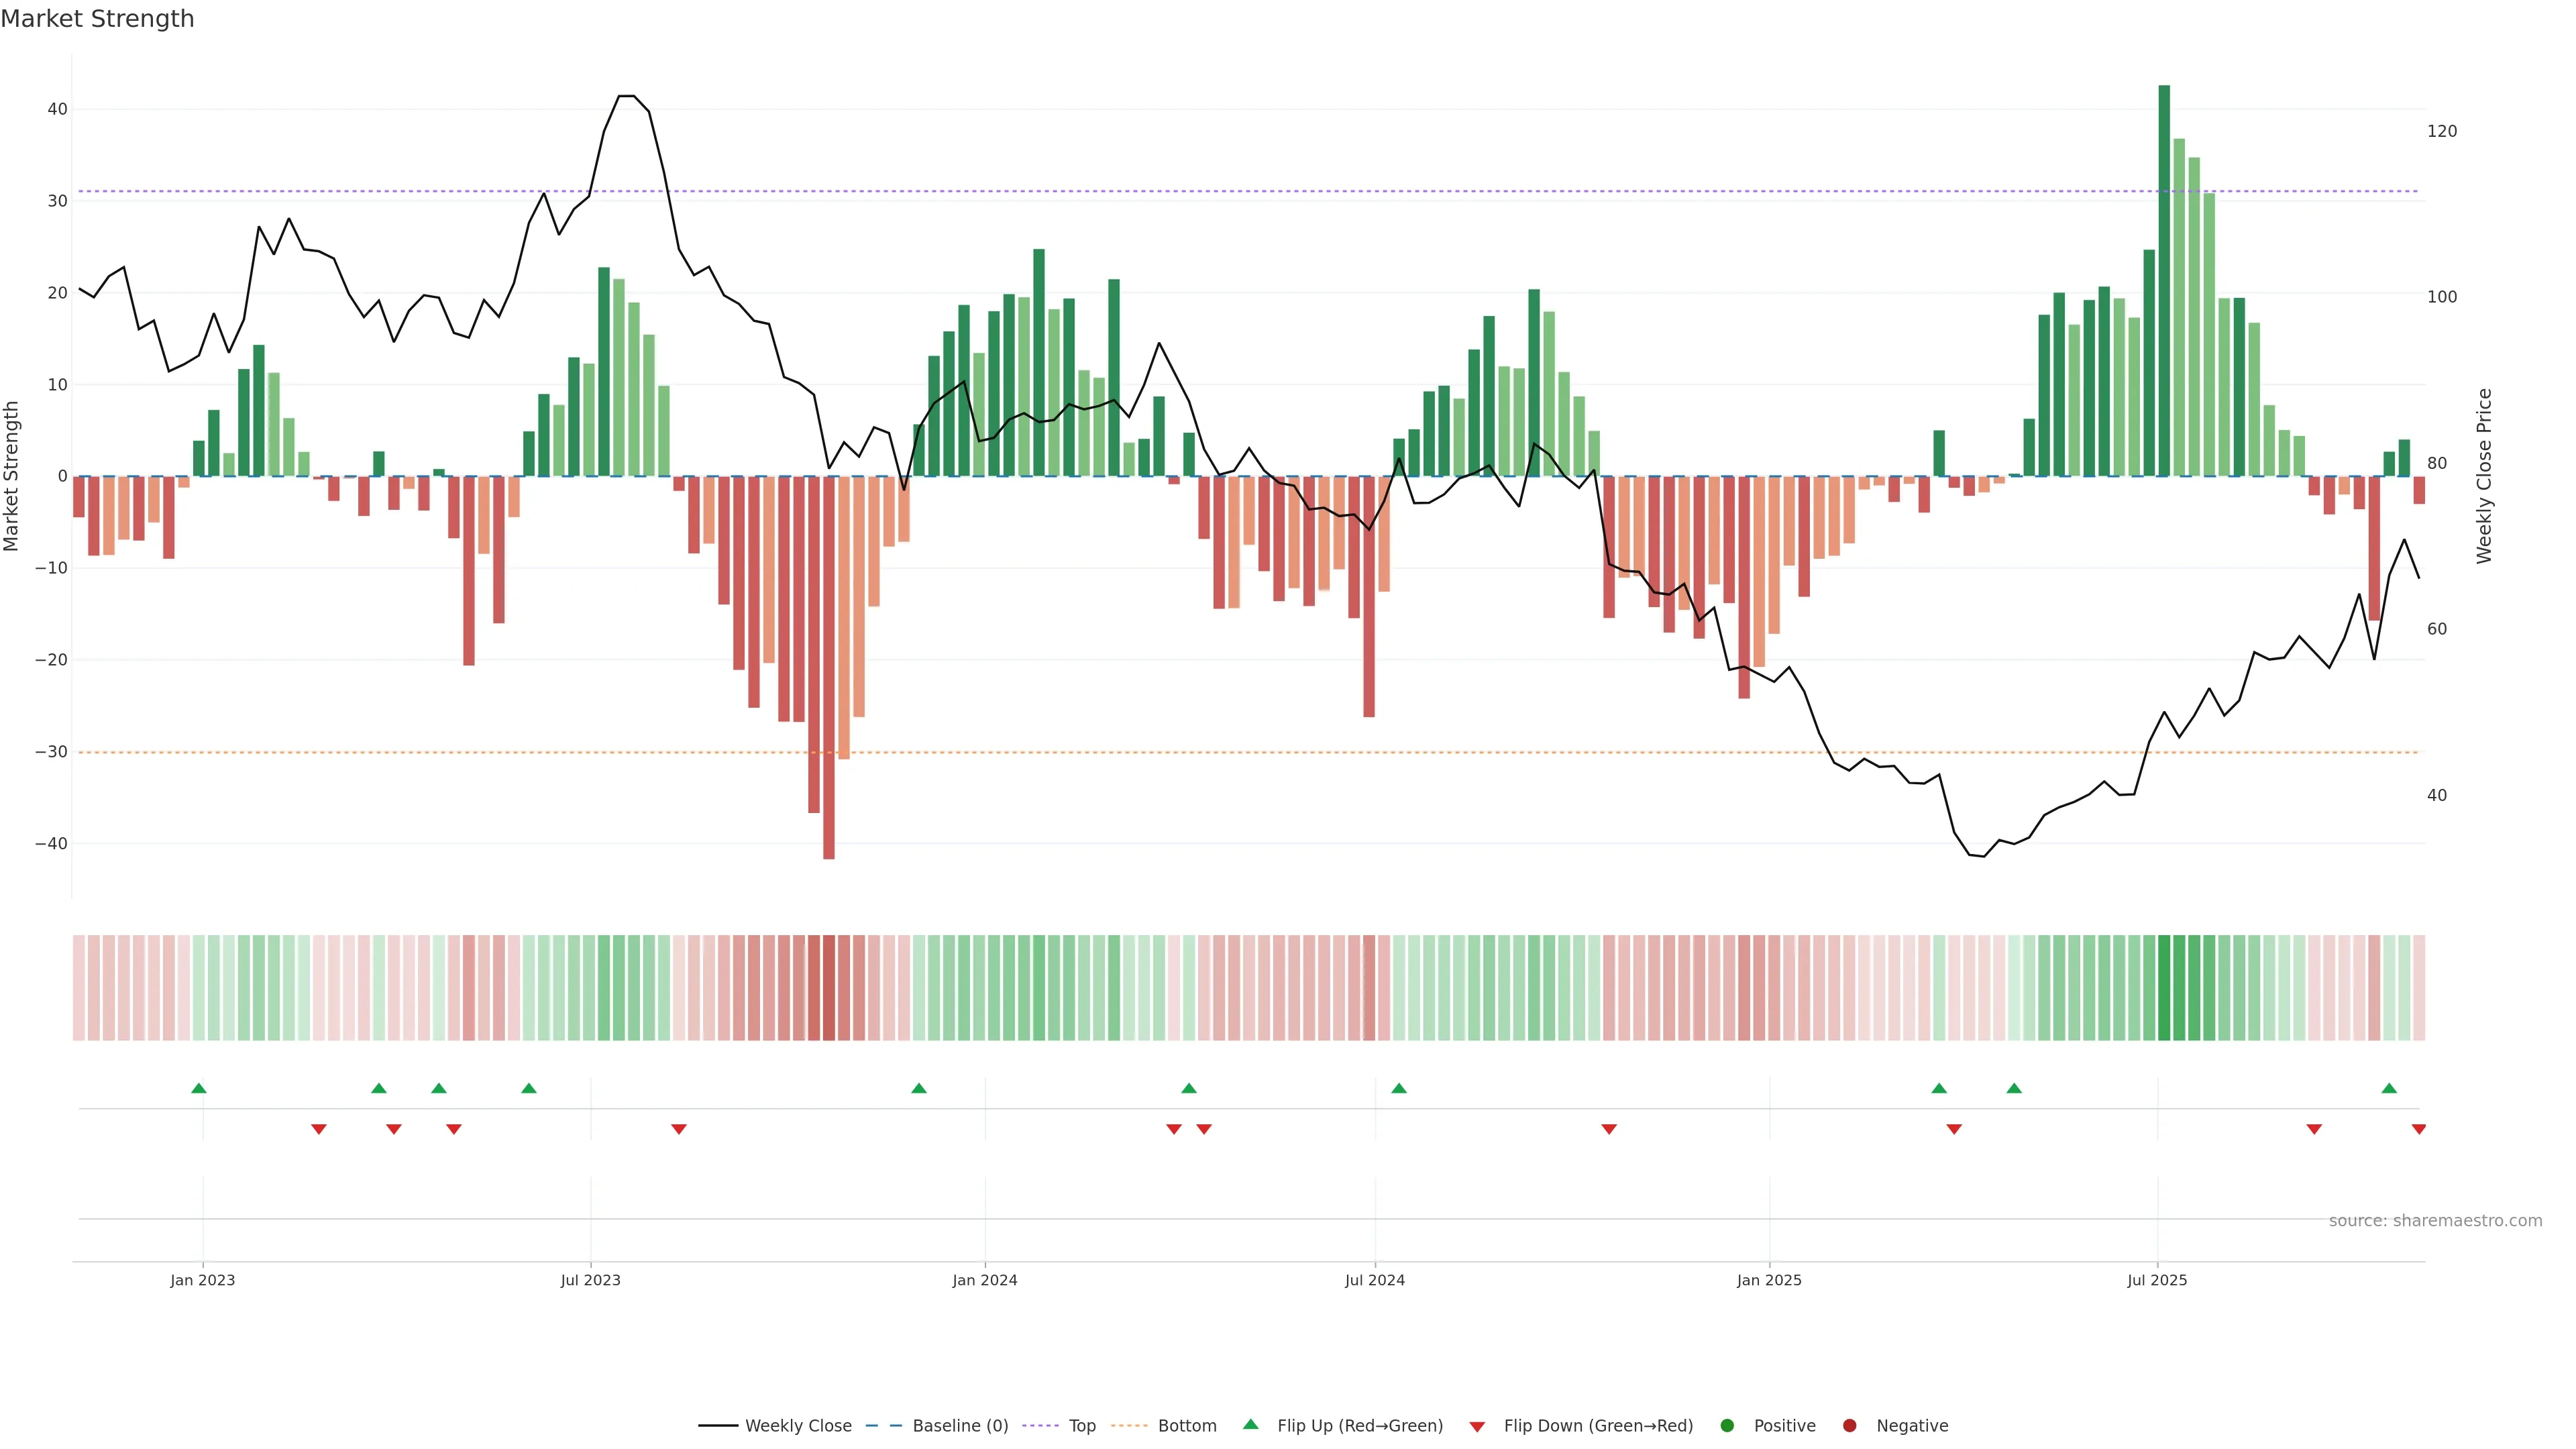This screenshot has width=2576, height=1449.
Task: Click the red flip-down marker after Jul 2023
Action: 679,1129
